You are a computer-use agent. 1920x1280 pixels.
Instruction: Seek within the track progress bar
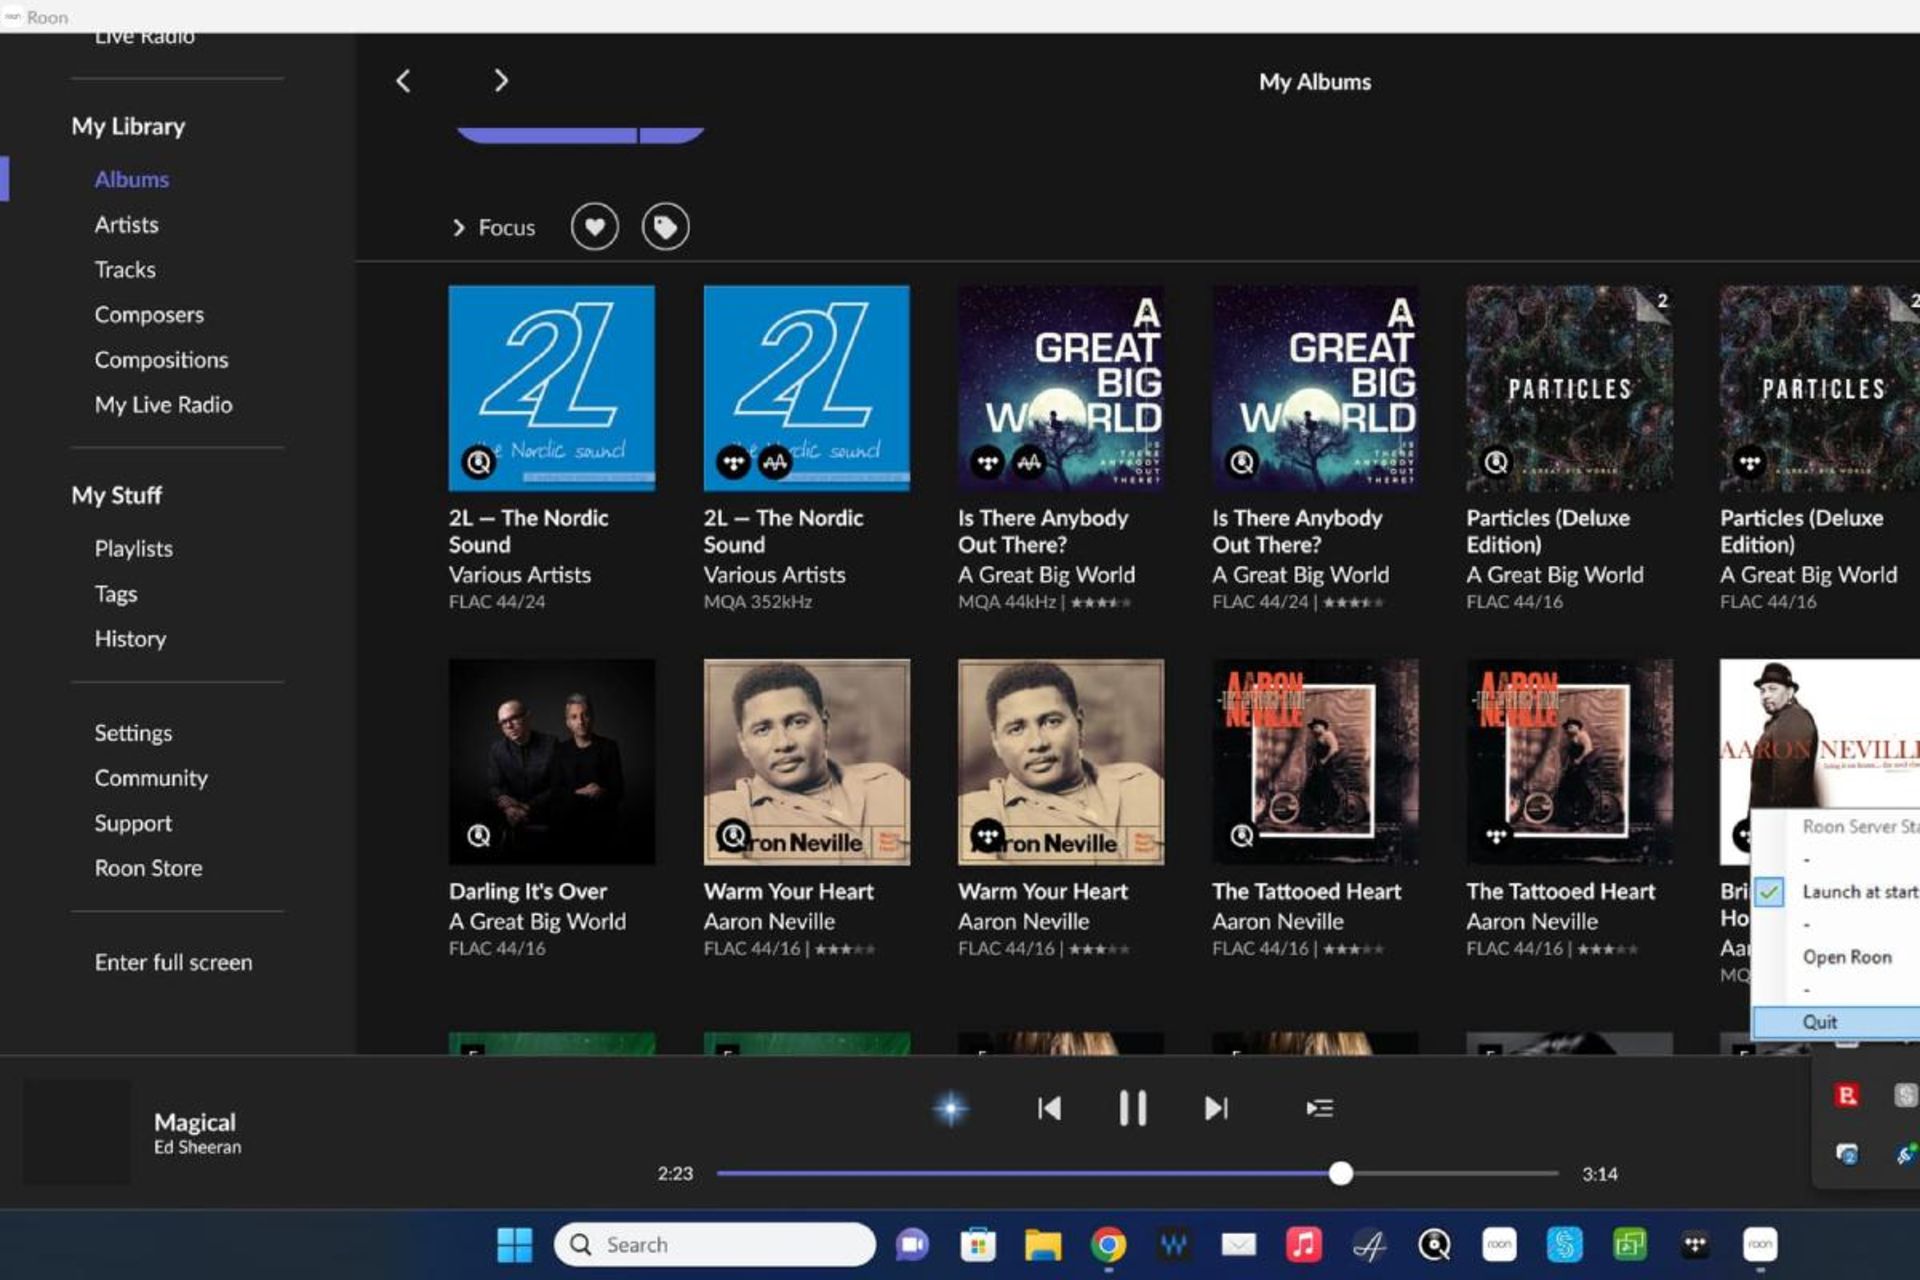[x=1137, y=1173]
